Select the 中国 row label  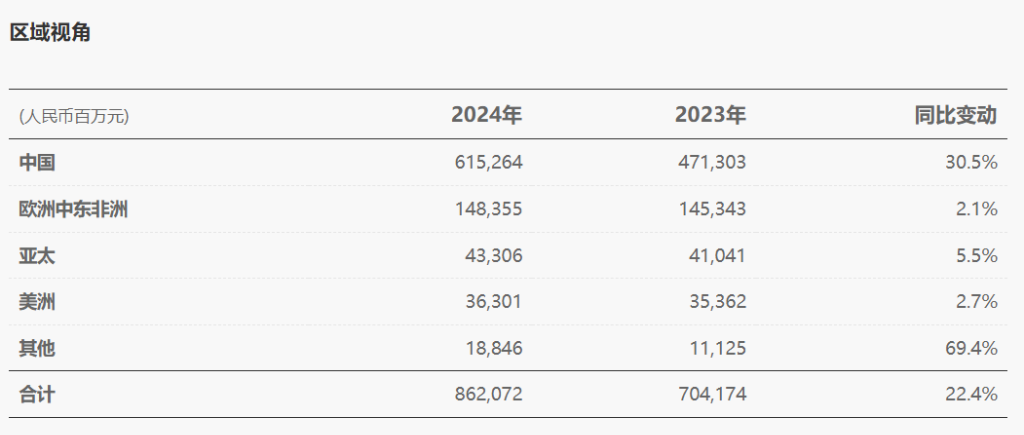coord(37,162)
